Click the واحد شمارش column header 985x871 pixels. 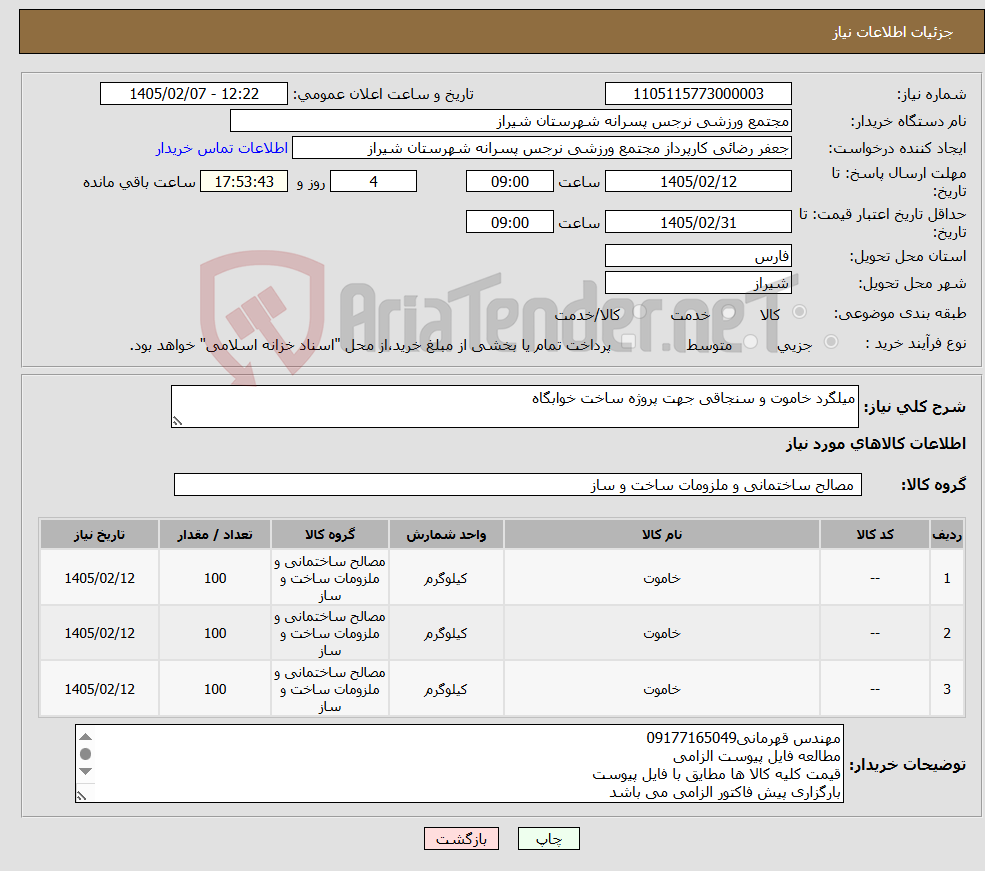pos(446,534)
